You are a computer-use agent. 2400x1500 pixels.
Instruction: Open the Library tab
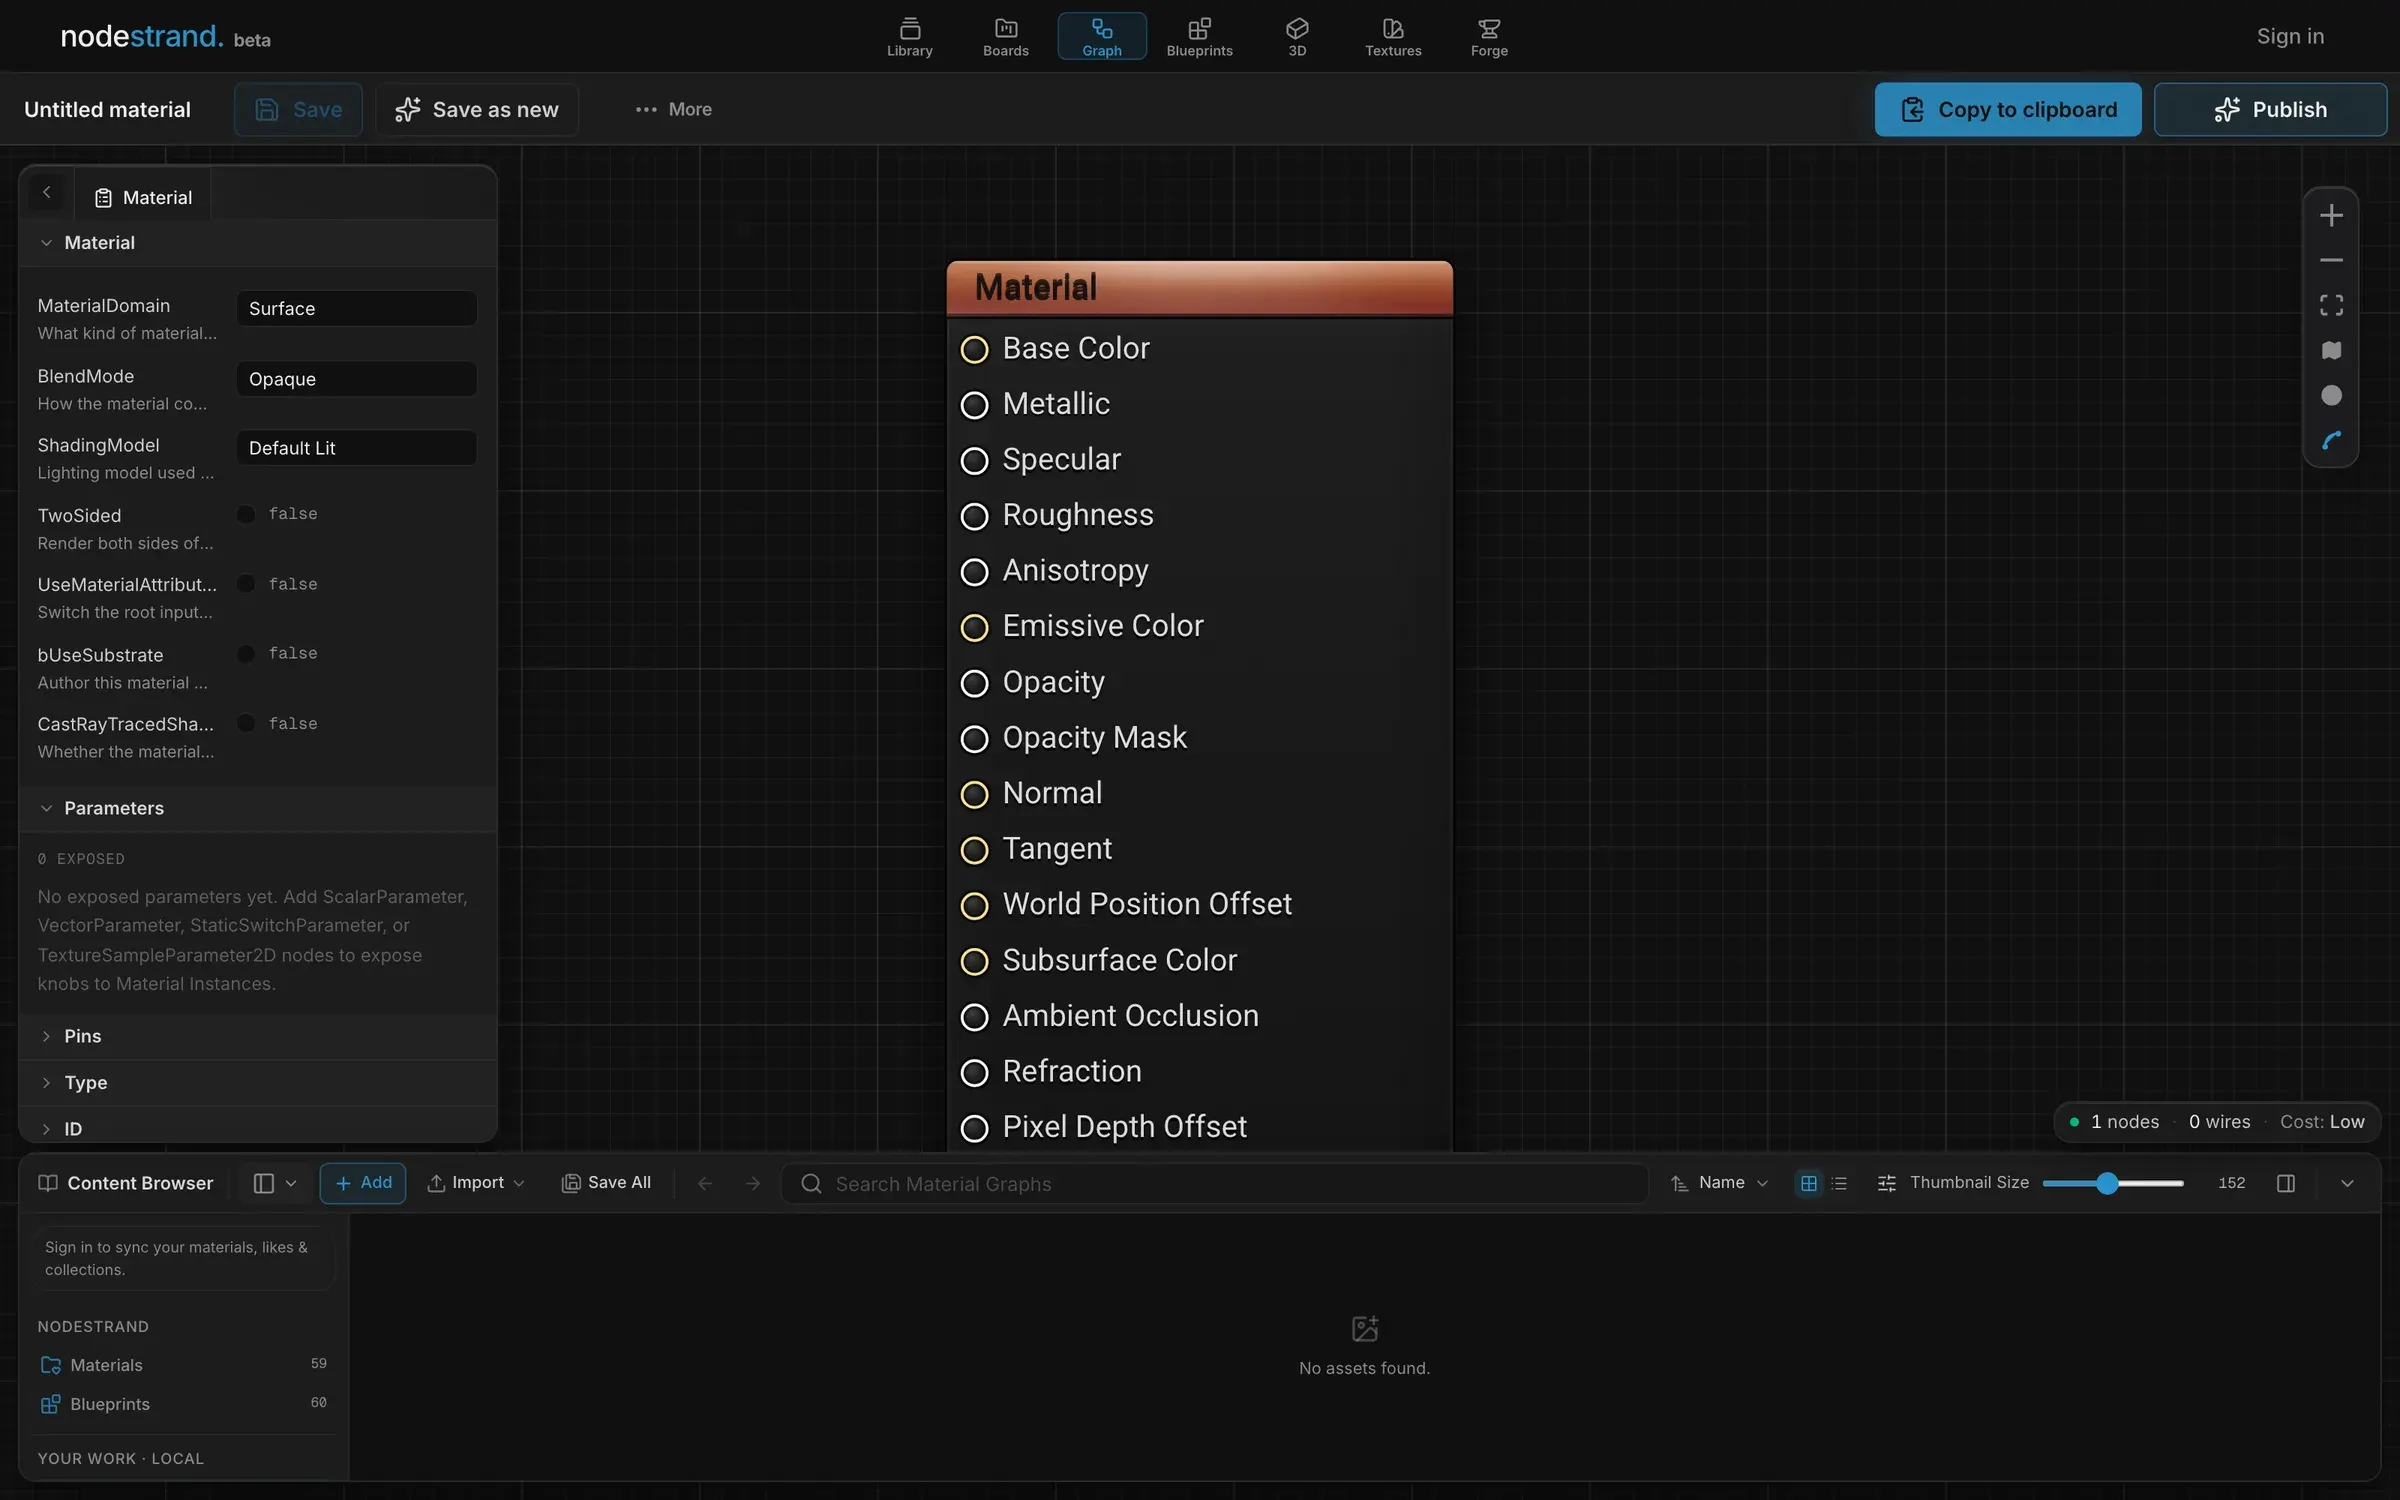910,37
